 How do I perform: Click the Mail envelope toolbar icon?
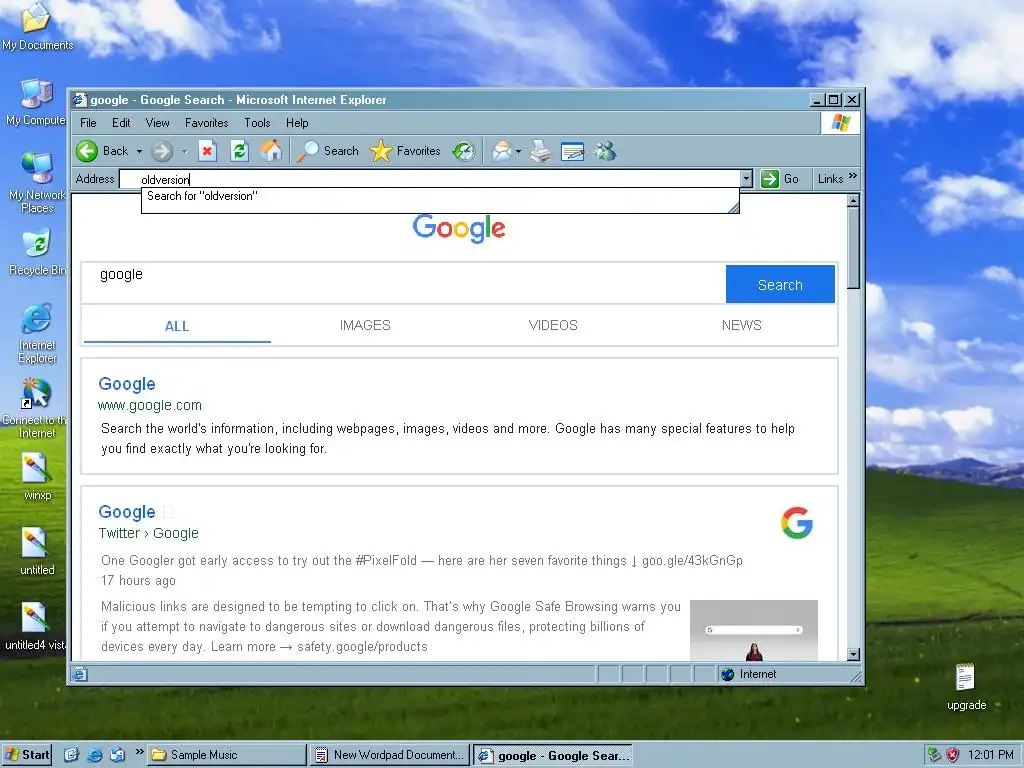click(x=502, y=152)
